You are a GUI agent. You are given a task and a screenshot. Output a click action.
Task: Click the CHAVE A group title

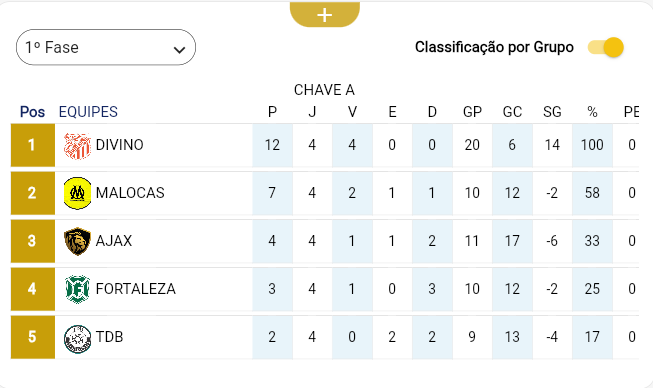coord(324,90)
